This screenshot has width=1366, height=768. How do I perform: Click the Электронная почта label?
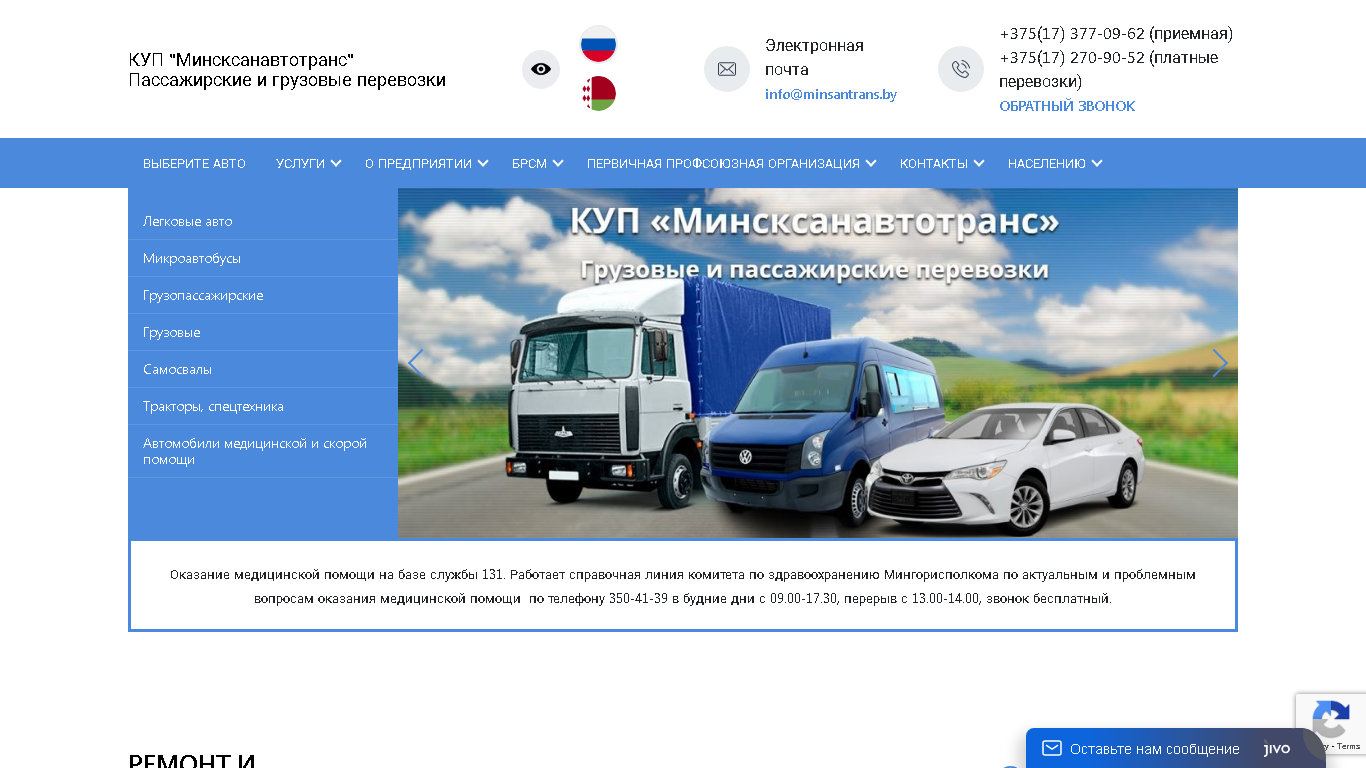click(814, 57)
